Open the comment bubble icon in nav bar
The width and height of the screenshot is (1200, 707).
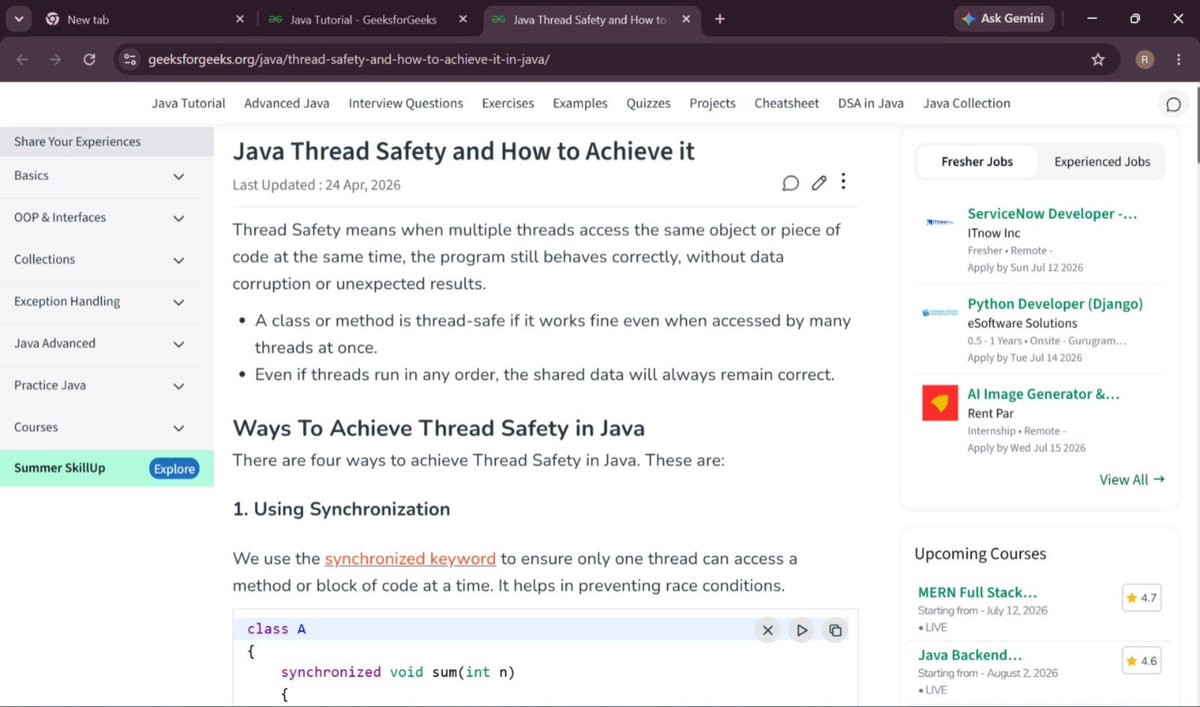coord(1174,104)
